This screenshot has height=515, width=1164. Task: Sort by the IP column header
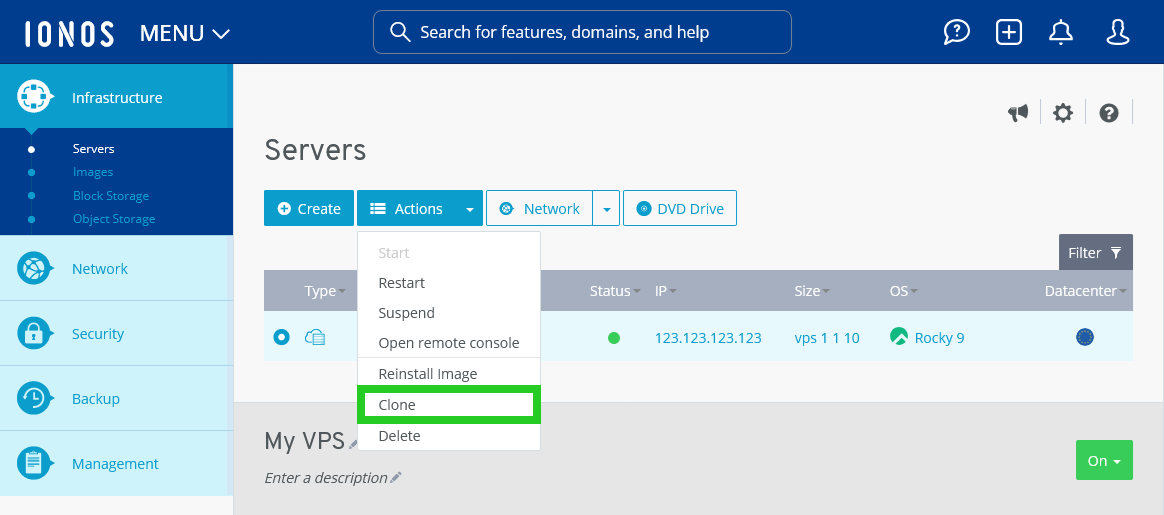click(x=665, y=291)
